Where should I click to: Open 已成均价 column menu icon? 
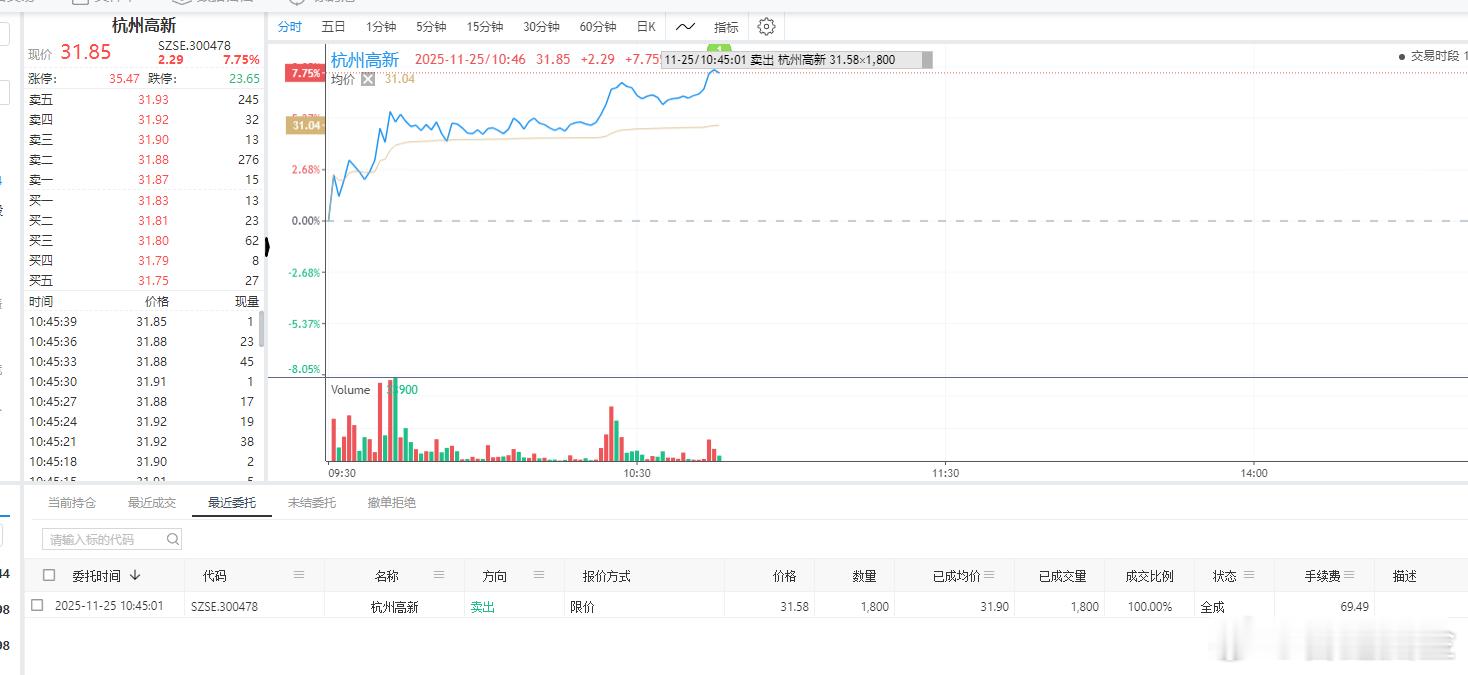[x=989, y=575]
